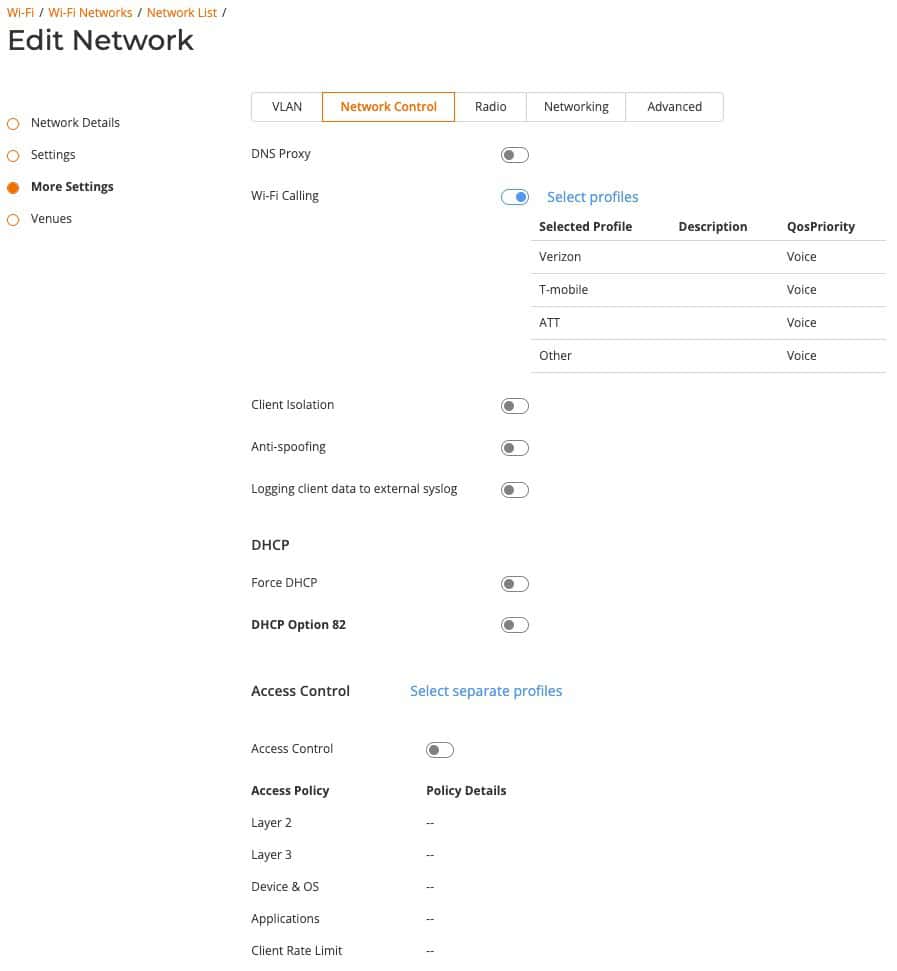Navigate to Wi-Fi Networks breadcrumb
Viewport: 897px width, 971px height.
90,12
